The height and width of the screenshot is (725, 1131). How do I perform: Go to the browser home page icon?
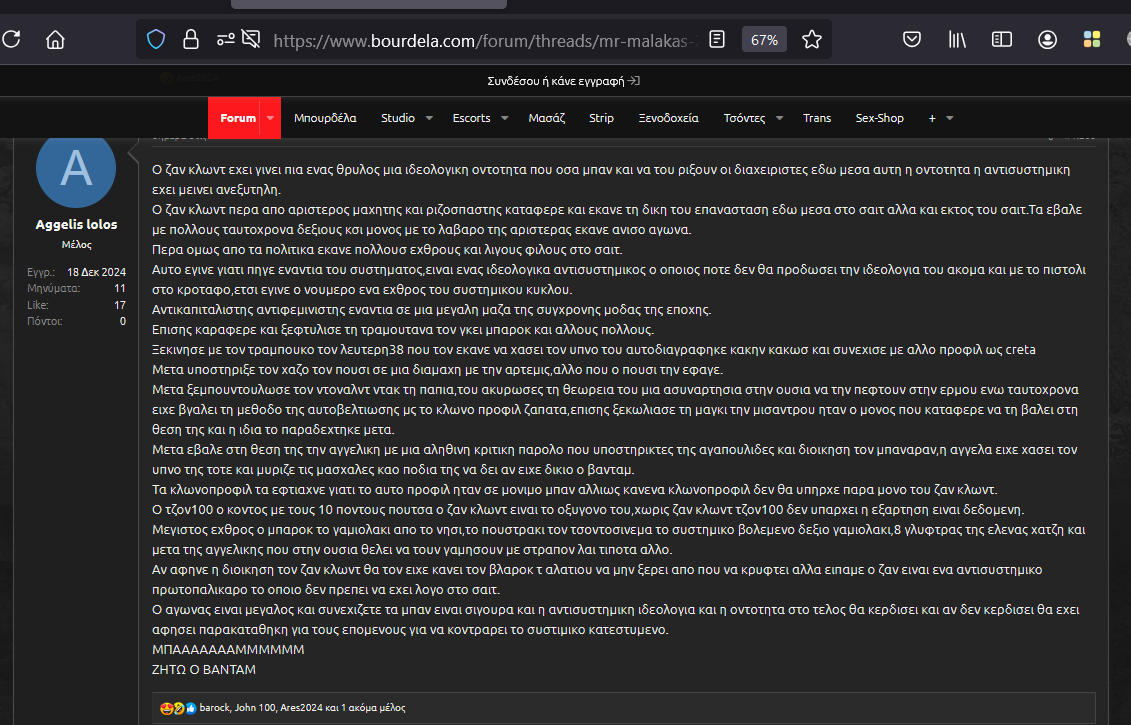55,40
